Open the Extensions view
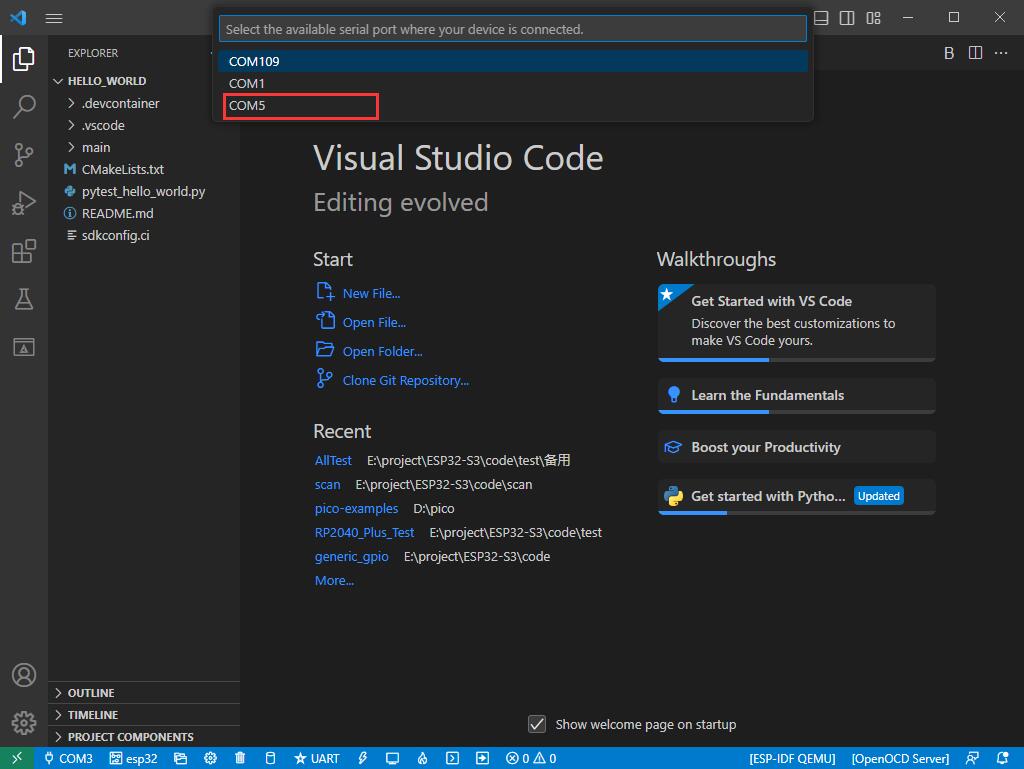The width and height of the screenshot is (1024, 769). (x=24, y=251)
